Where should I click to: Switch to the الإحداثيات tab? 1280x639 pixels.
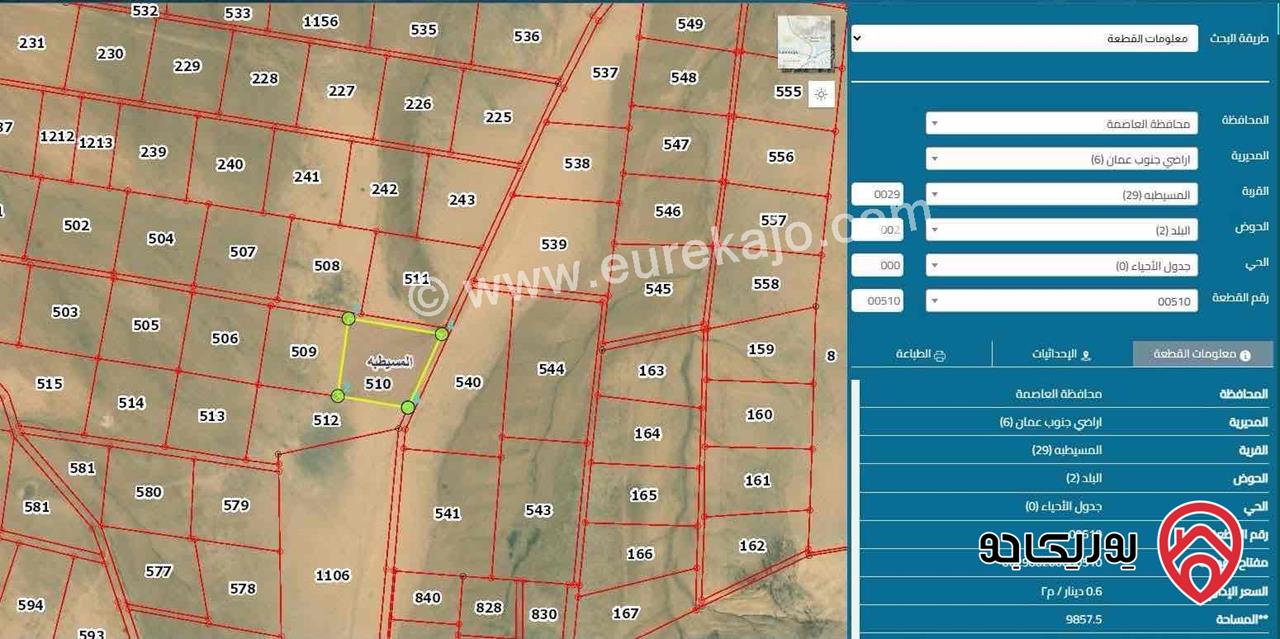click(1062, 354)
